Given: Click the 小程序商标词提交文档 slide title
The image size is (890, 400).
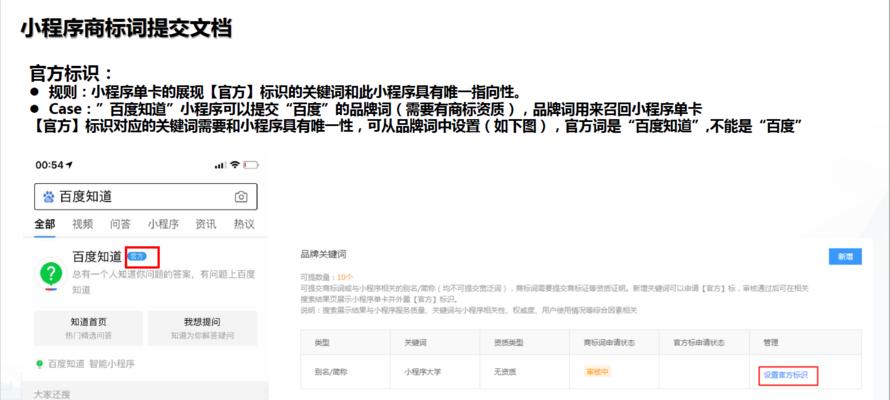Looking at the screenshot, I should (x=126, y=27).
